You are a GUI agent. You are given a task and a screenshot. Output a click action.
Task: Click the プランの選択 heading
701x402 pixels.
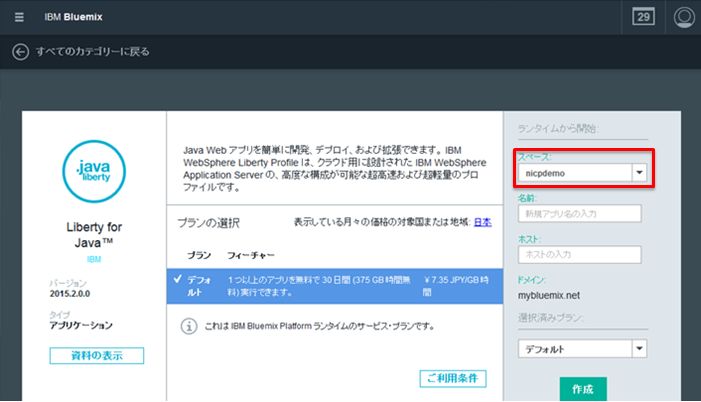208,223
